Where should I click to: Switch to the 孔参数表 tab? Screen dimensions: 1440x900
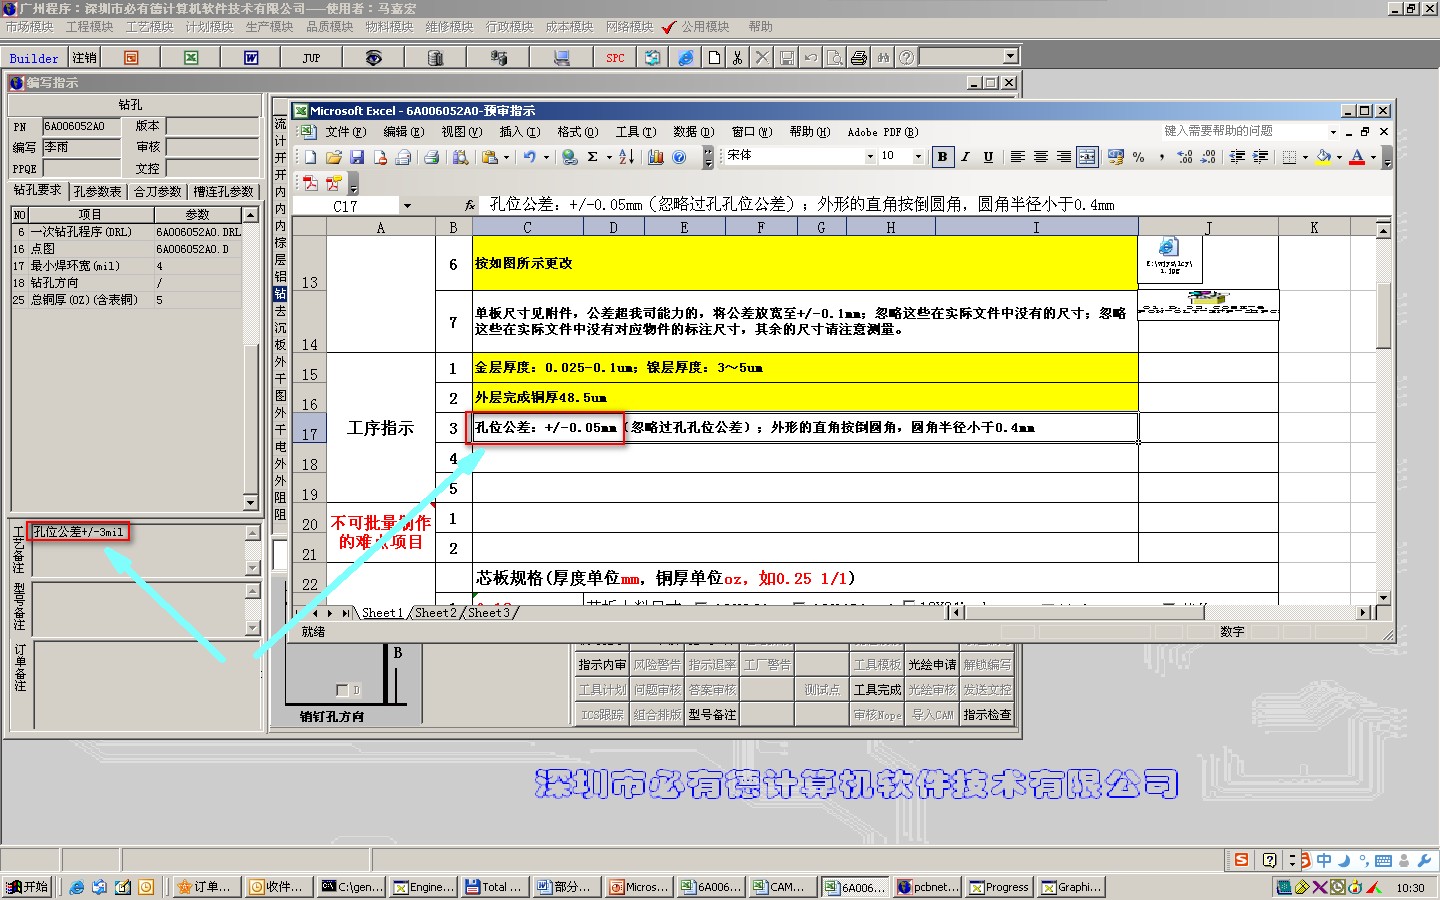pos(97,191)
